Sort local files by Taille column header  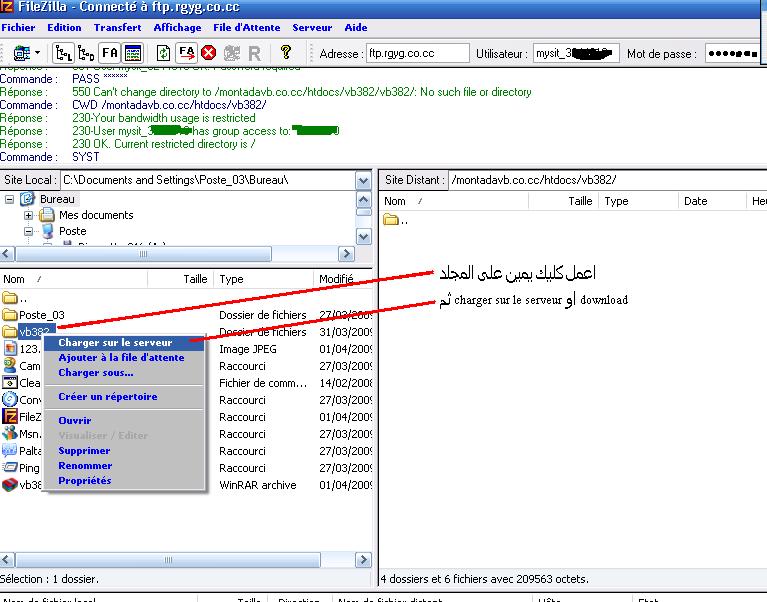coord(195,280)
